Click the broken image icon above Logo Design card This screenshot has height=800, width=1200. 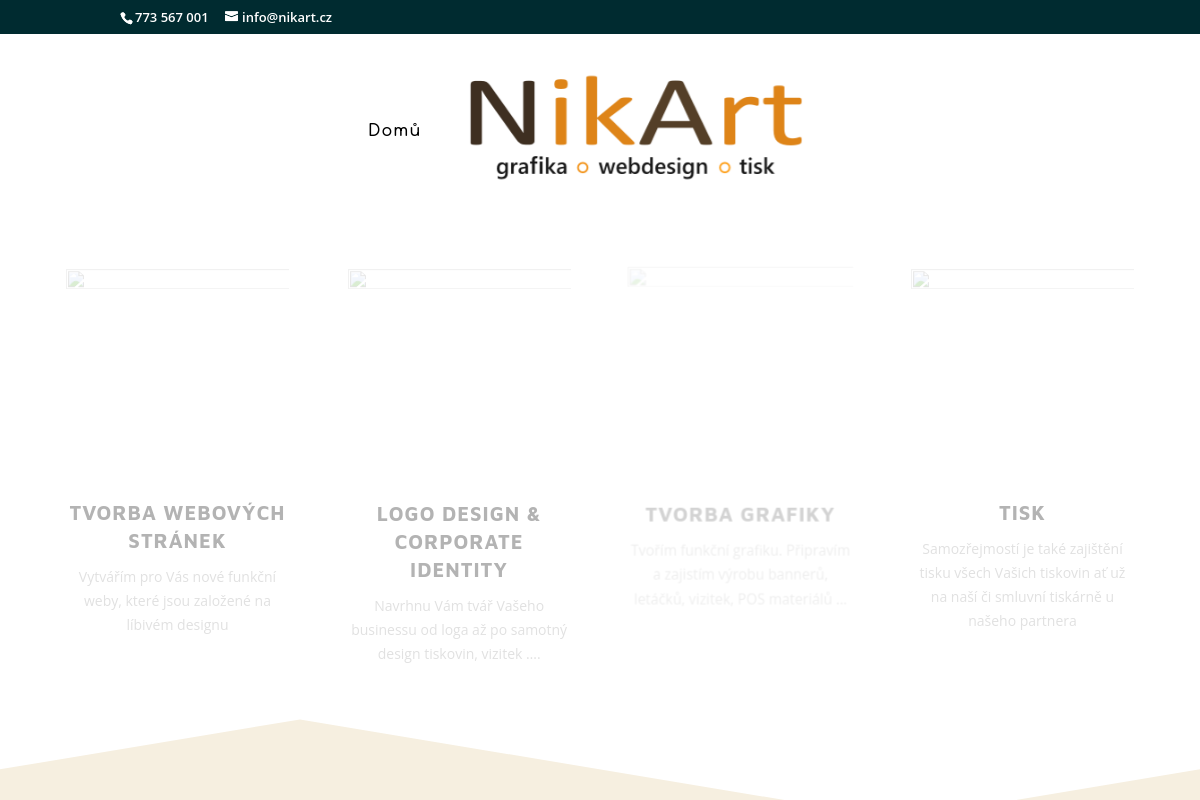(x=359, y=281)
